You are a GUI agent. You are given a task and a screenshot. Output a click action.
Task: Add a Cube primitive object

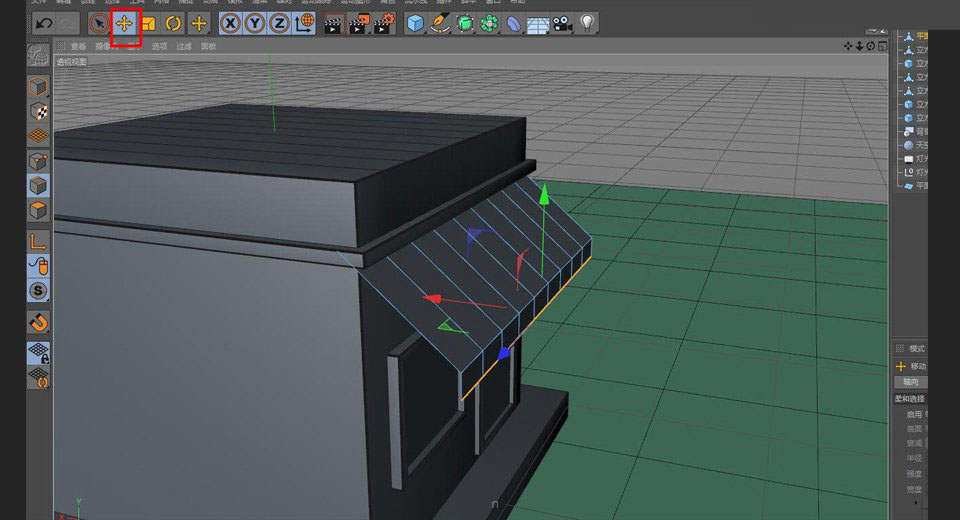[x=415, y=23]
